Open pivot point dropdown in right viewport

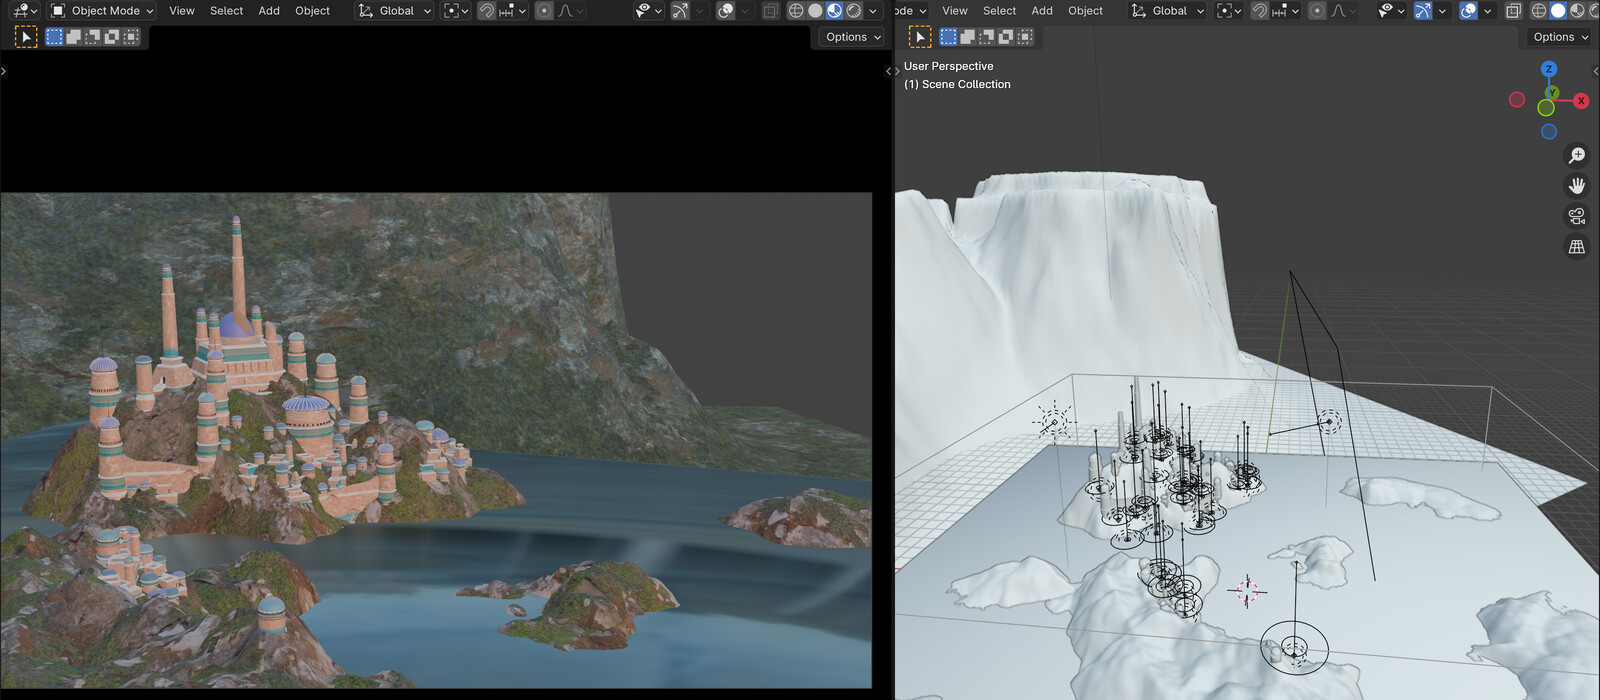pos(1229,11)
